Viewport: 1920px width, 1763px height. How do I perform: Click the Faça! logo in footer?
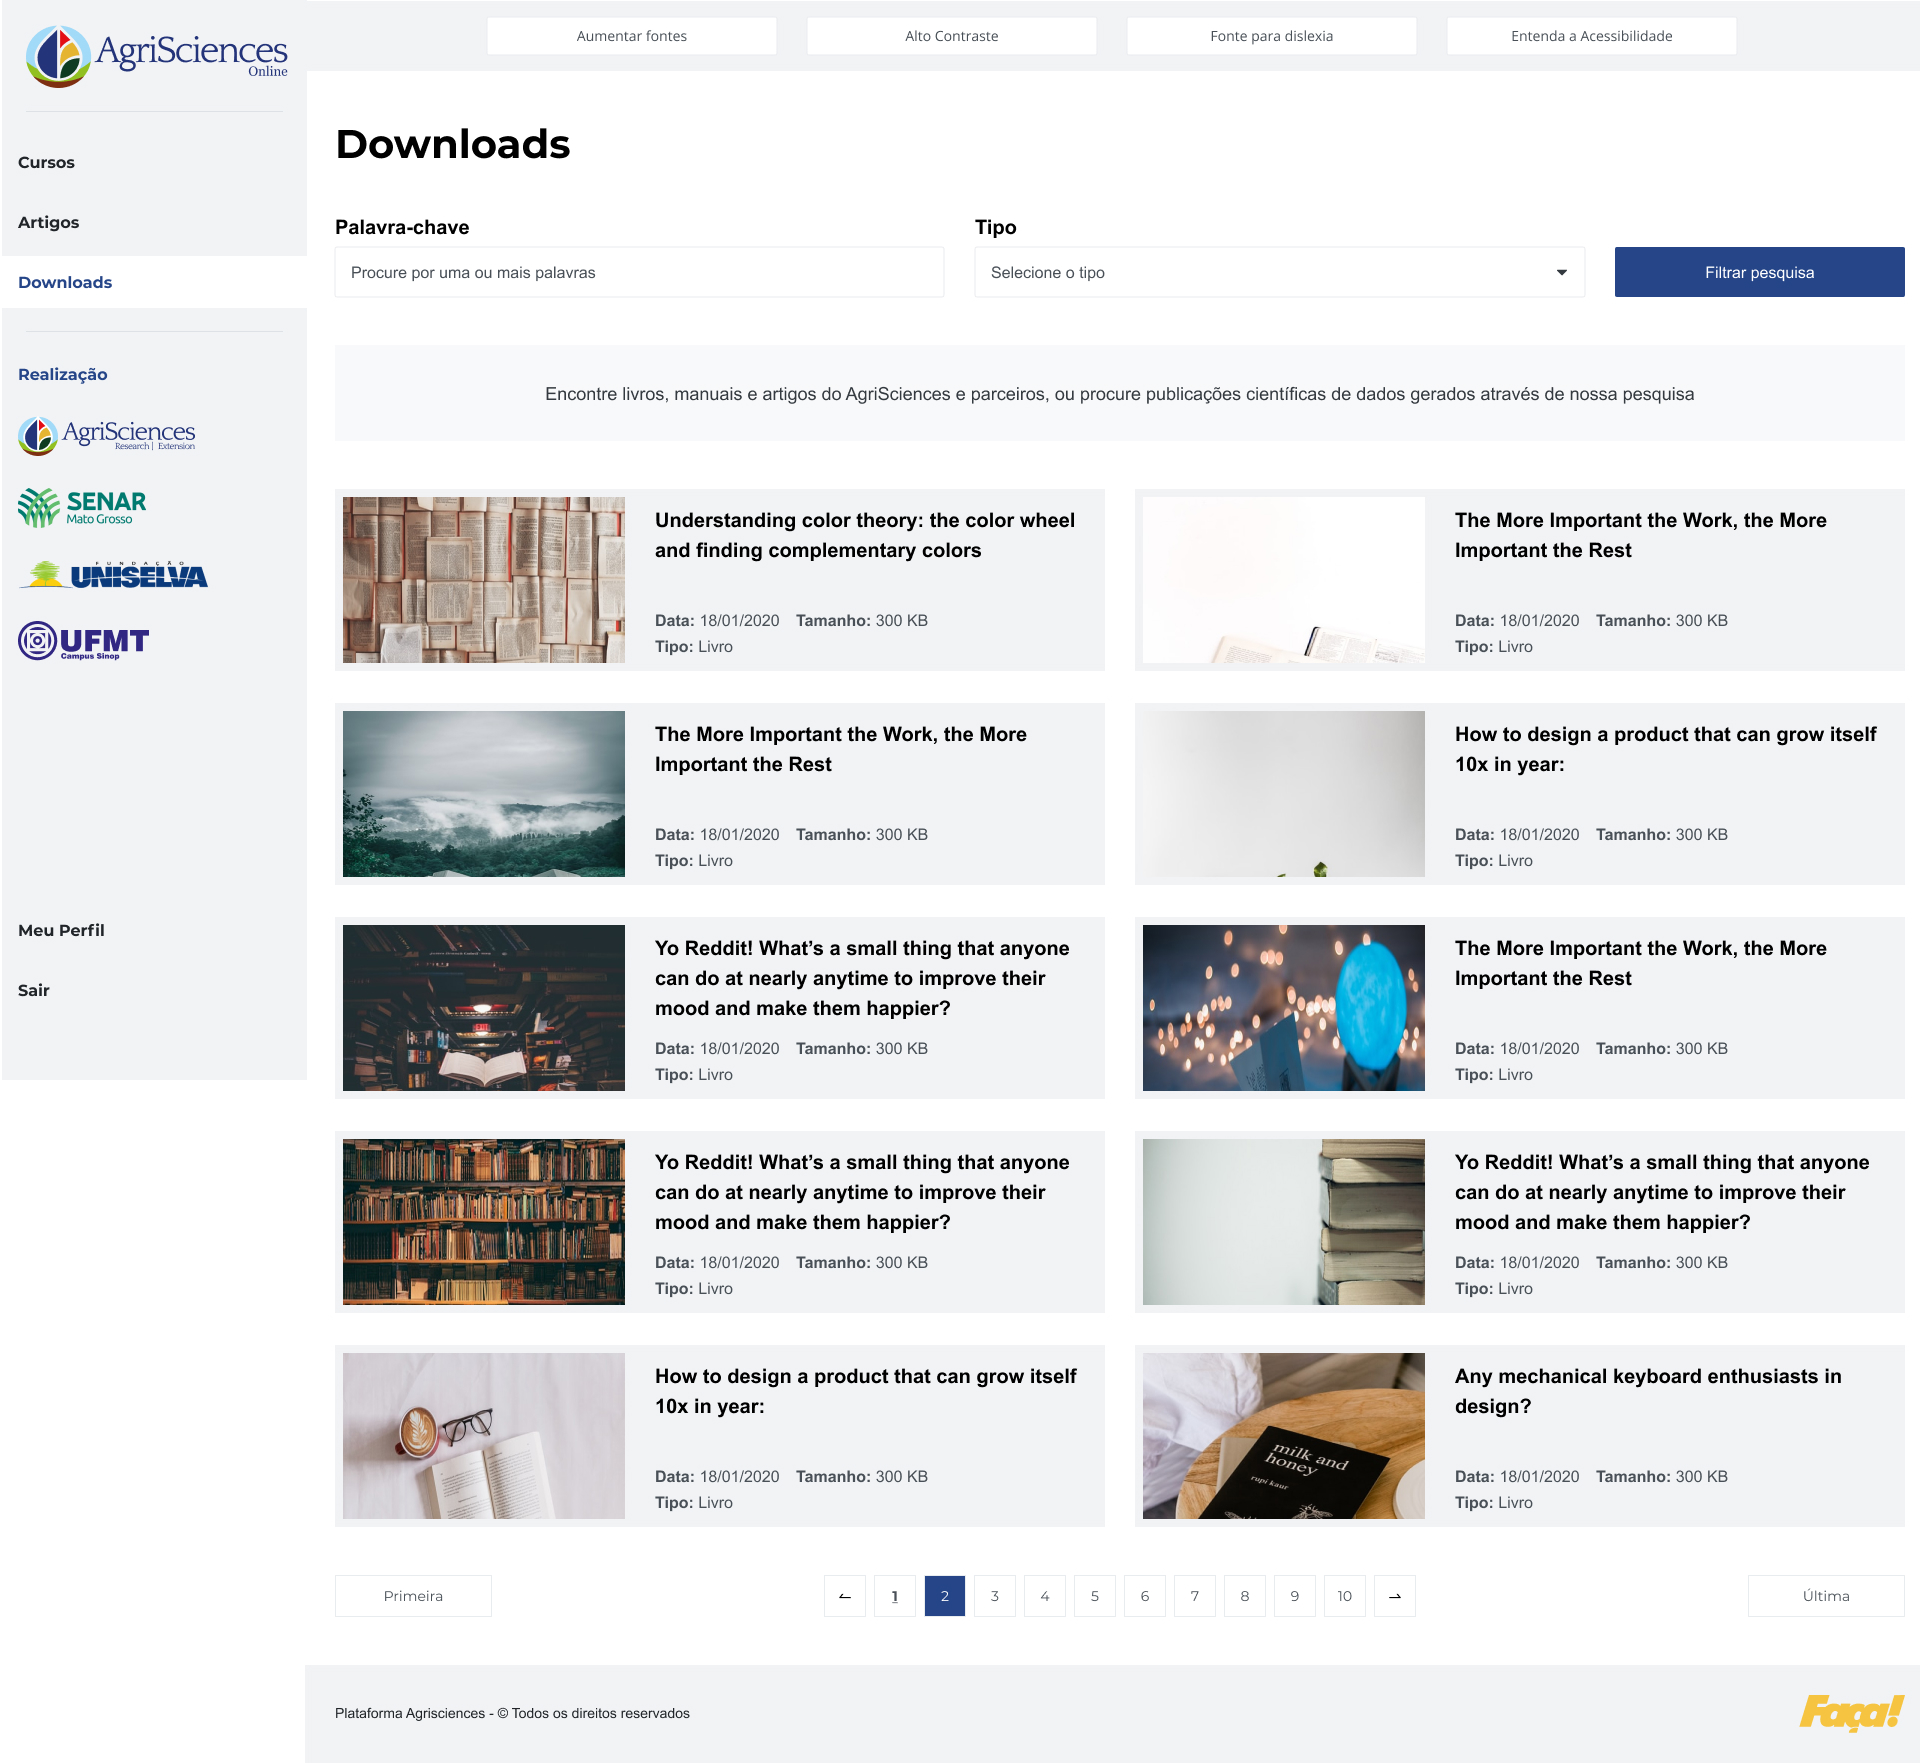point(1850,1712)
